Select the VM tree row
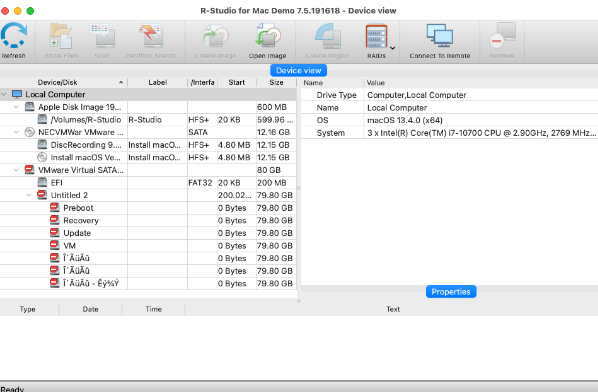The width and height of the screenshot is (598, 392). [148, 246]
